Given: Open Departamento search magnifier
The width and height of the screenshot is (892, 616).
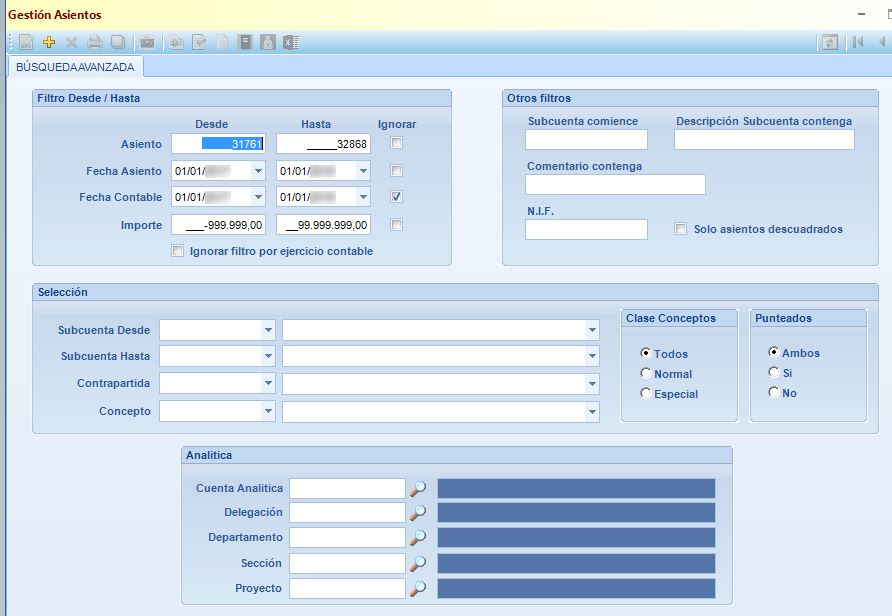Looking at the screenshot, I should [x=418, y=538].
